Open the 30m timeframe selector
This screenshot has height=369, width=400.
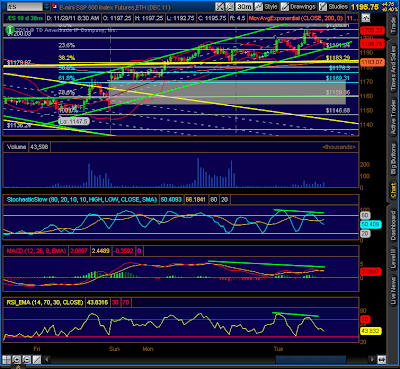click(x=244, y=6)
